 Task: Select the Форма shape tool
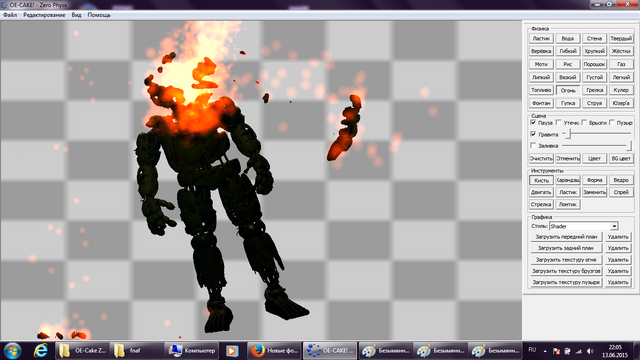[x=594, y=180]
